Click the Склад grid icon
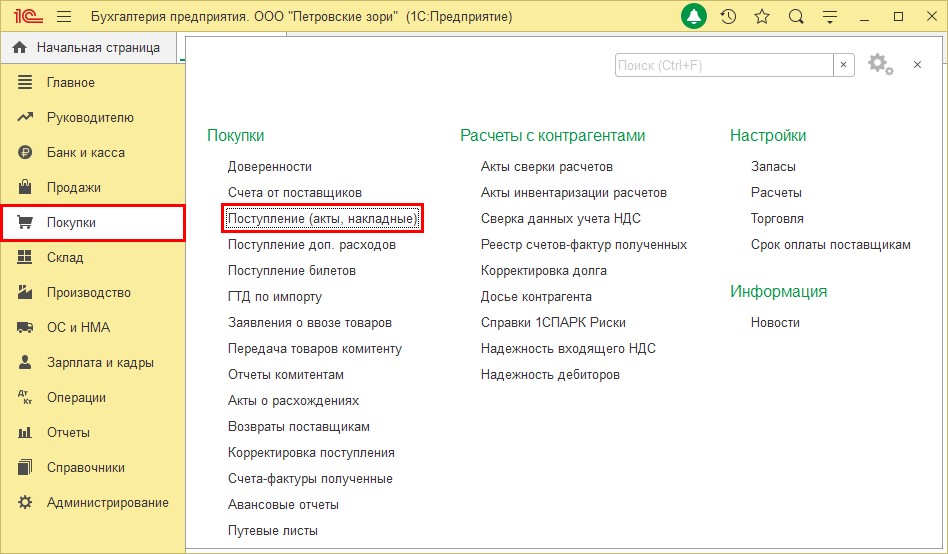The image size is (948, 554). point(25,257)
